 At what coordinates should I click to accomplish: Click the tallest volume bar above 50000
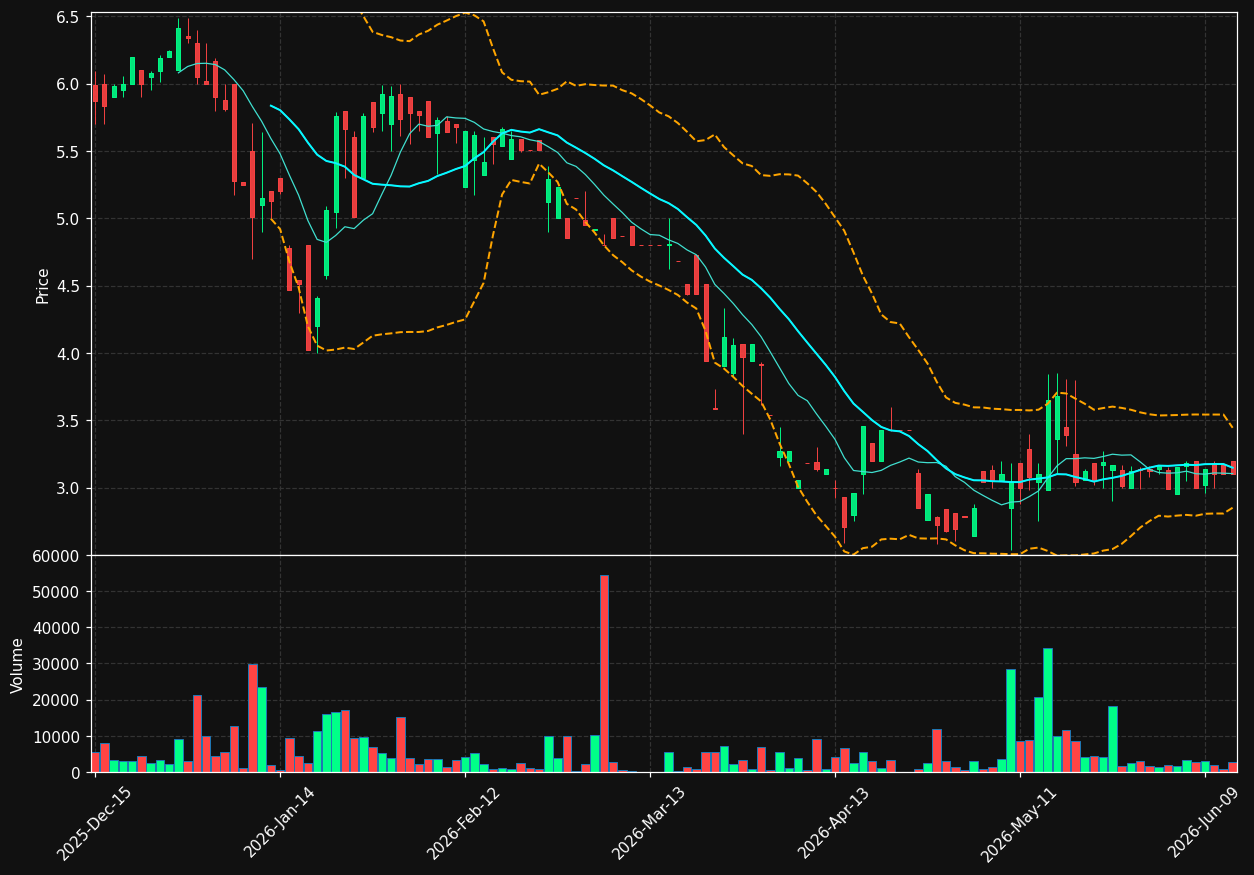coord(604,674)
